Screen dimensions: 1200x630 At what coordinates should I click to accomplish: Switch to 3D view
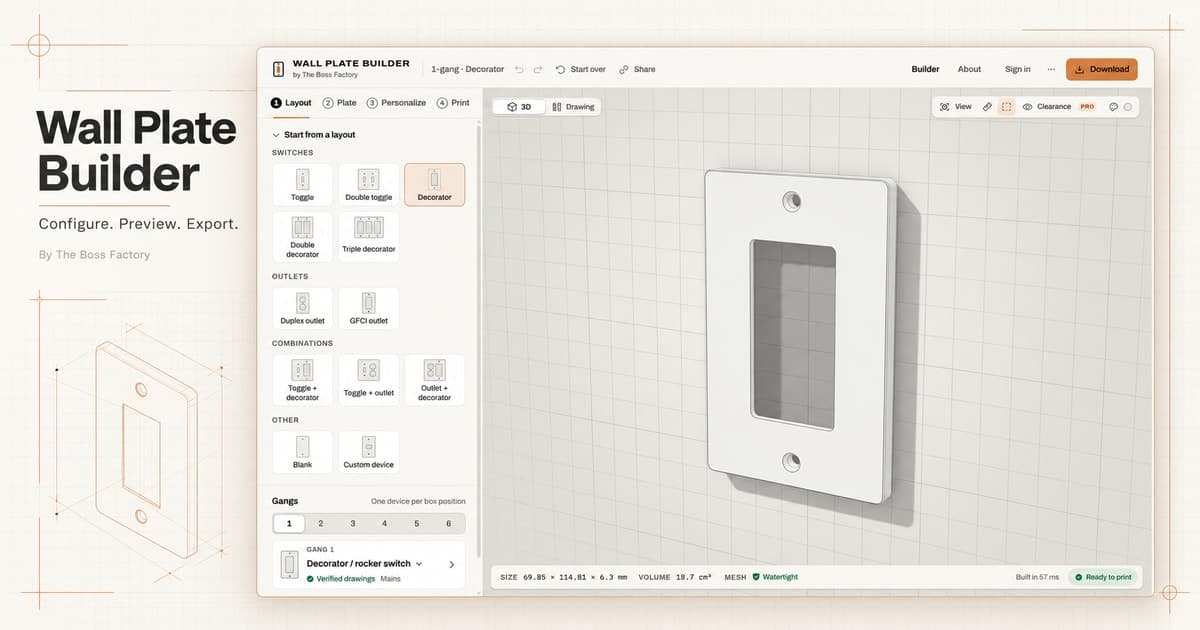tap(518, 106)
